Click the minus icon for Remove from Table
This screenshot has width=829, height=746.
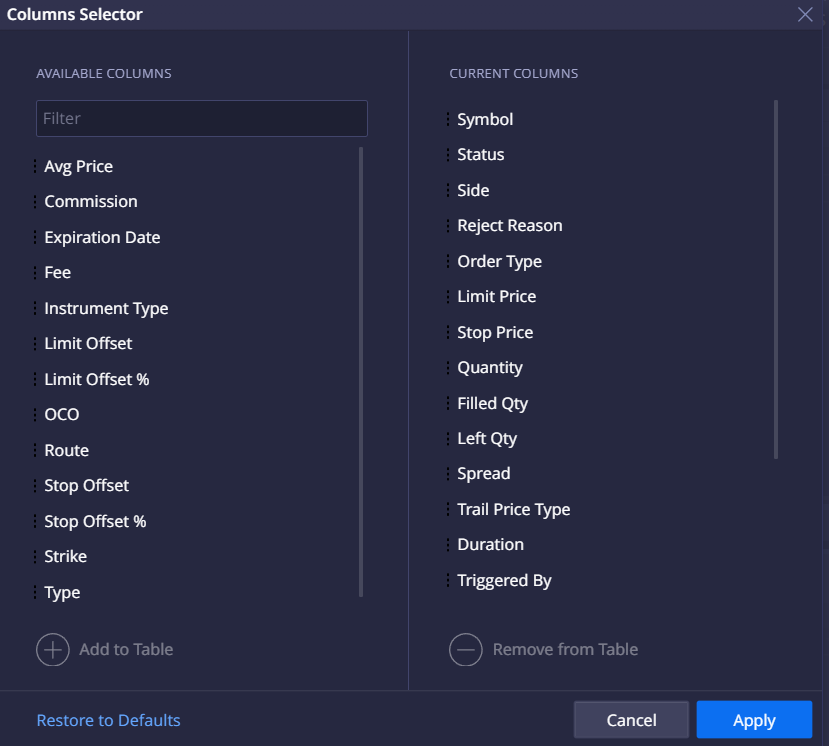pos(465,650)
